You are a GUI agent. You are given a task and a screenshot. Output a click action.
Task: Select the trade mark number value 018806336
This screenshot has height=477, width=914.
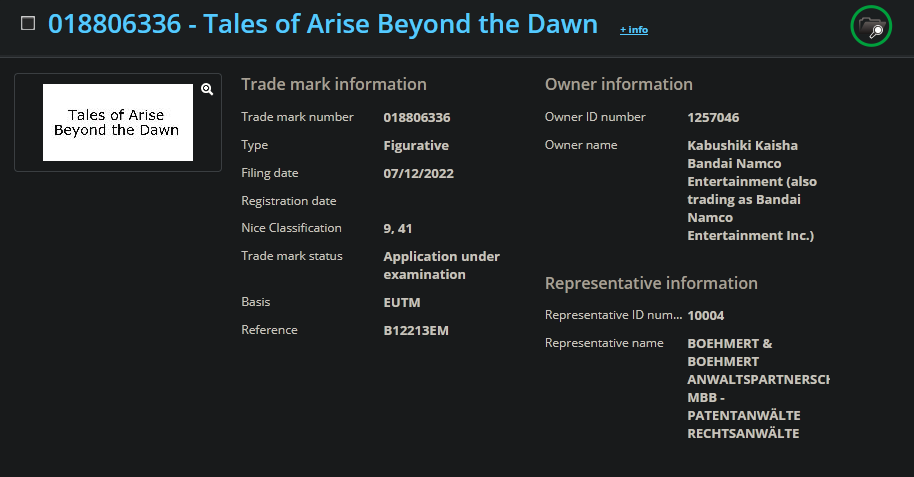417,118
